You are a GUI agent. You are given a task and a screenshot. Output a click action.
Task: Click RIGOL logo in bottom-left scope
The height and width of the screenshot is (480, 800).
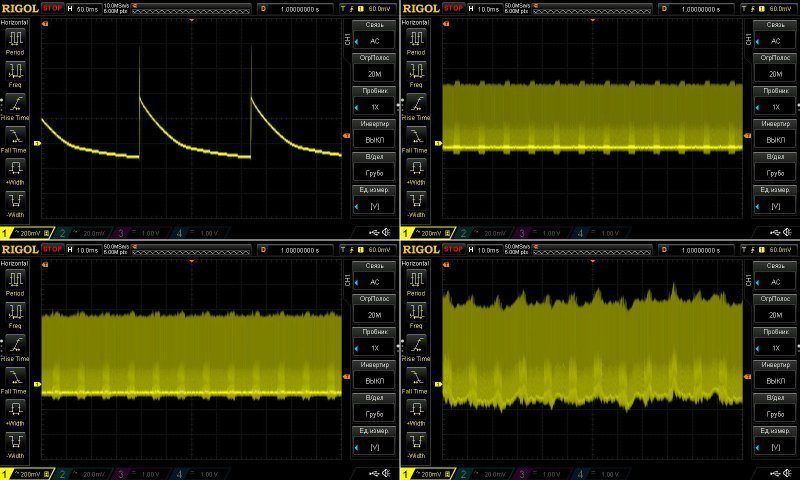click(x=18, y=248)
